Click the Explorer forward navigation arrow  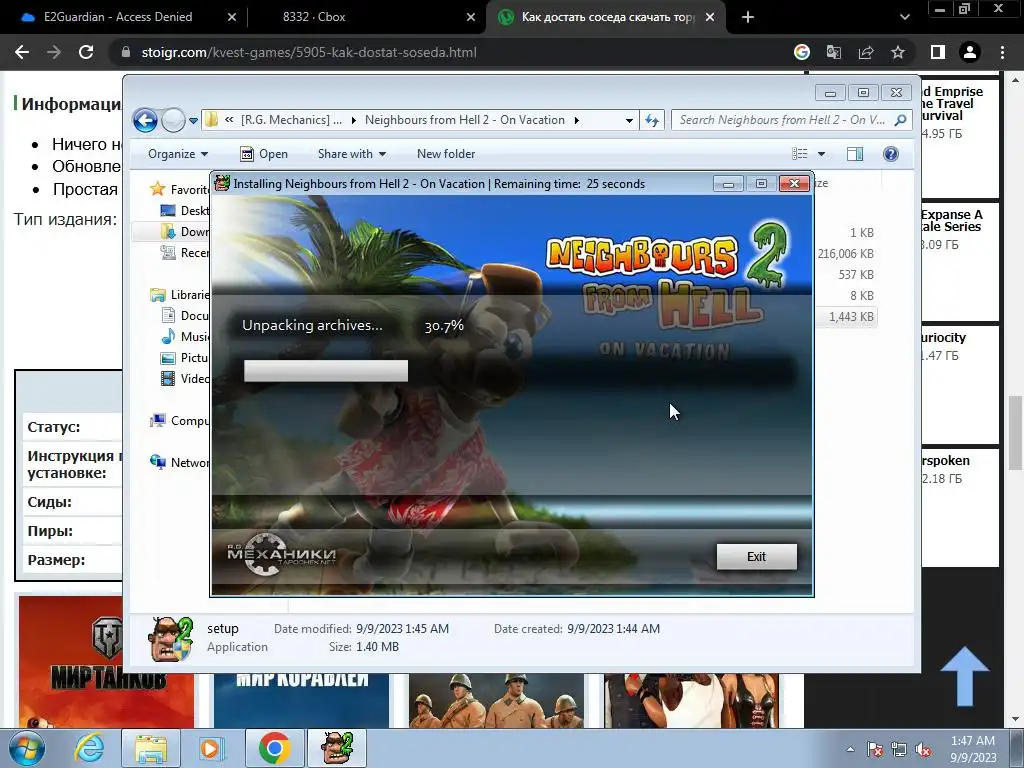point(173,120)
